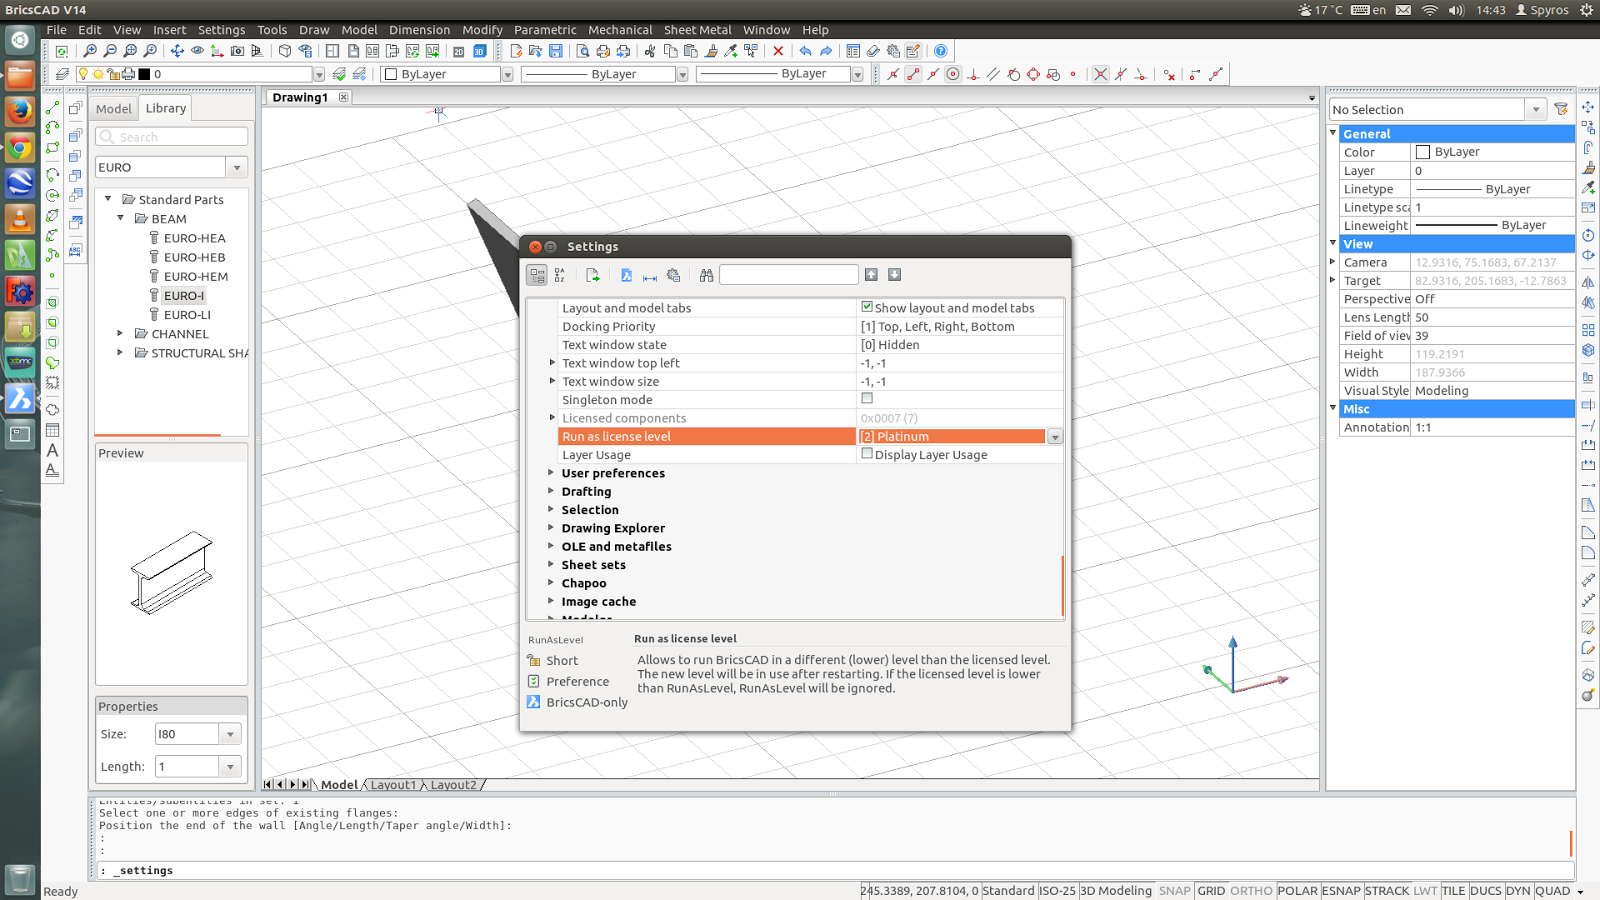1600x900 pixels.
Task: Click the black layer color square in layer toolbar
Action: click(x=144, y=74)
